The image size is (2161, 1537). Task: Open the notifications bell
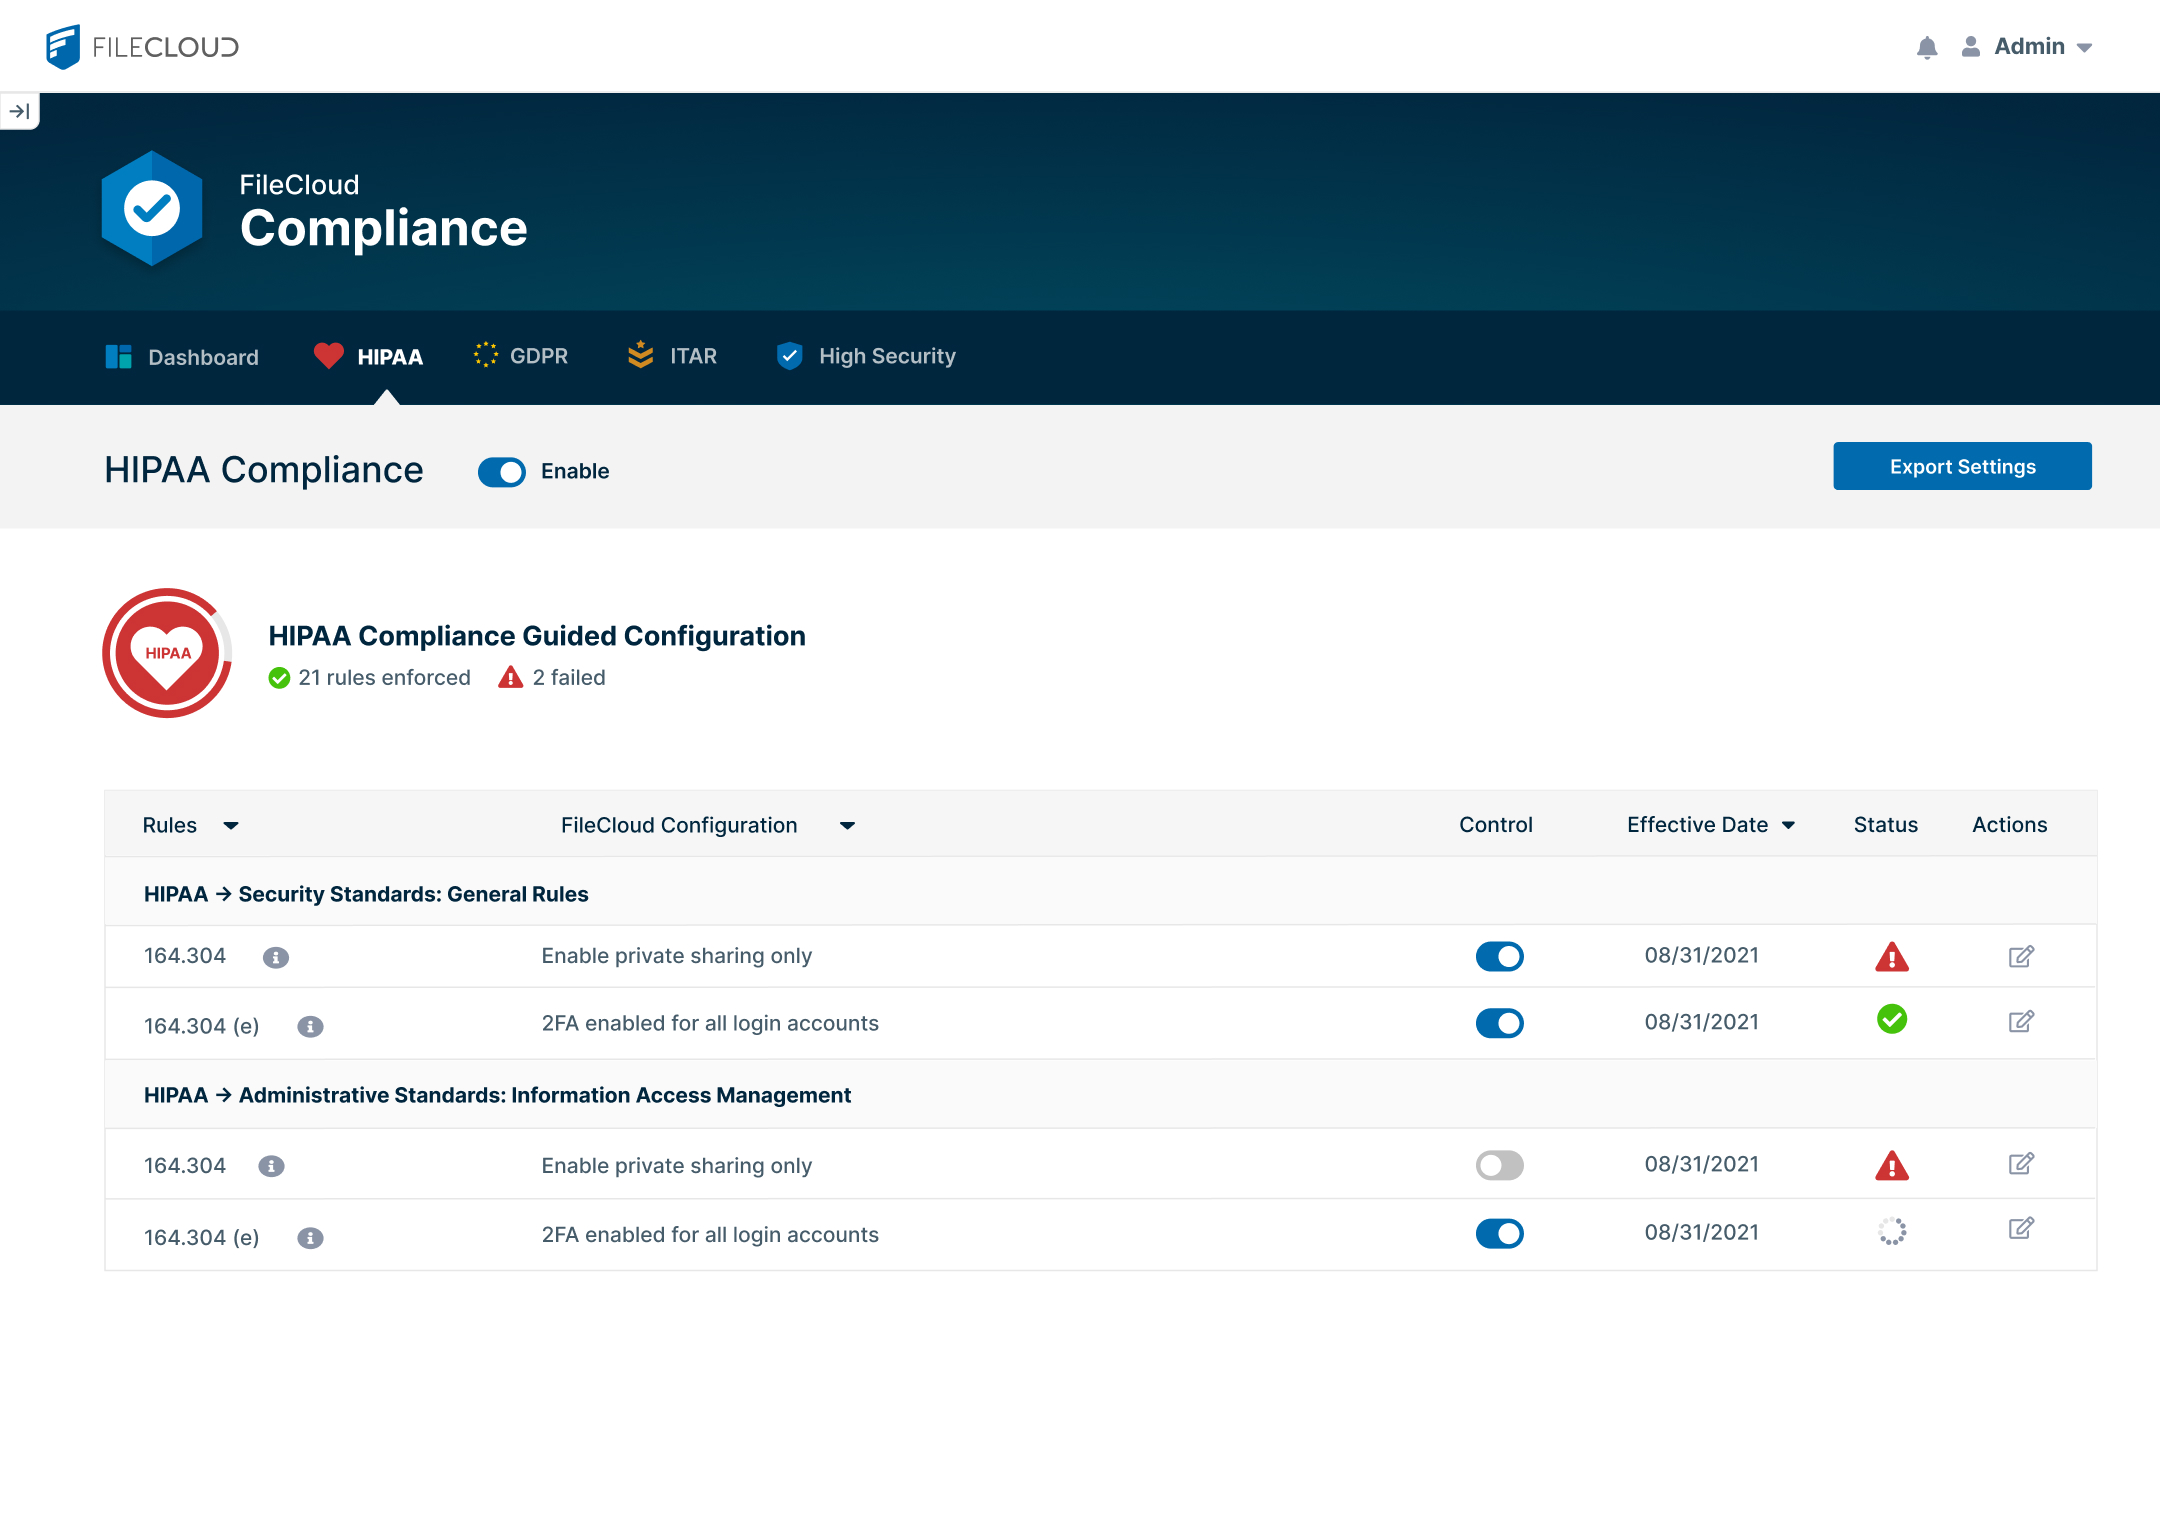(x=1927, y=47)
